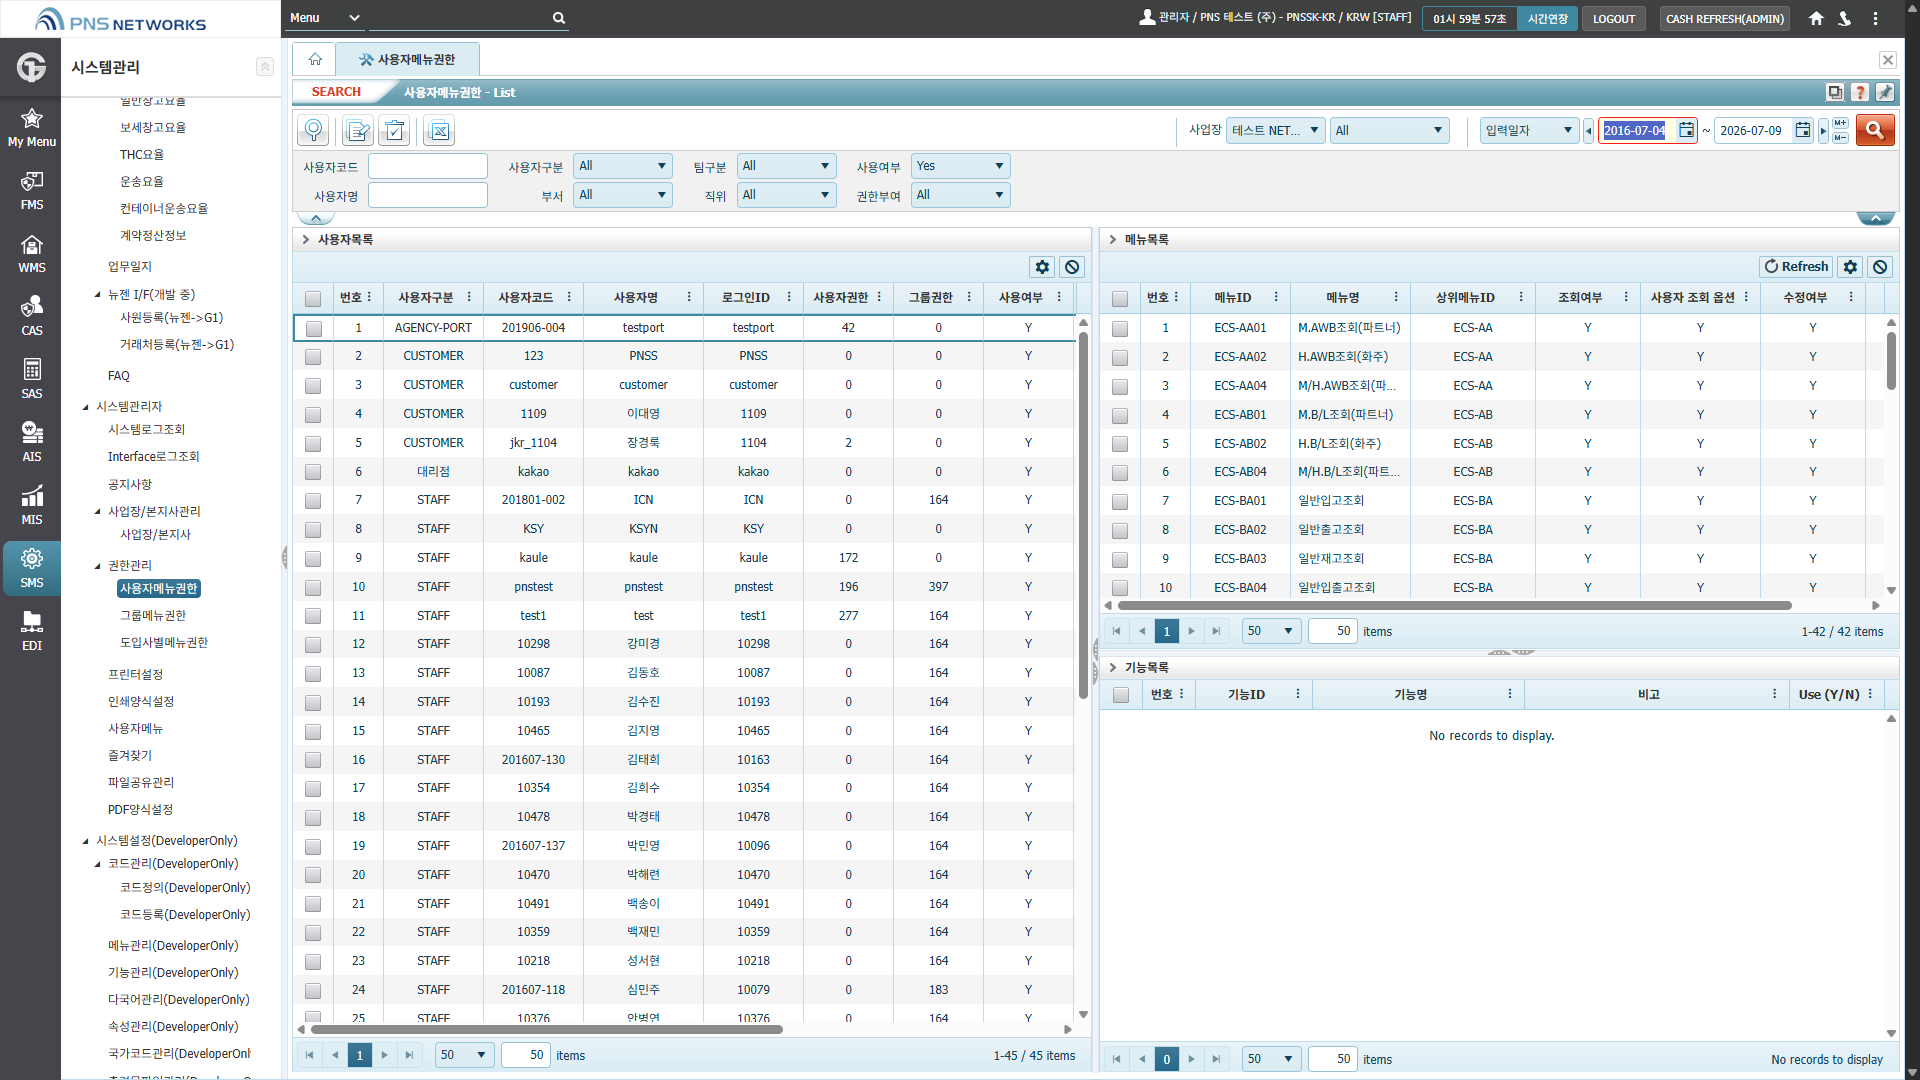Select 그룹메뉴권한 in the tree
1920x1080 pixels.
pyautogui.click(x=153, y=615)
